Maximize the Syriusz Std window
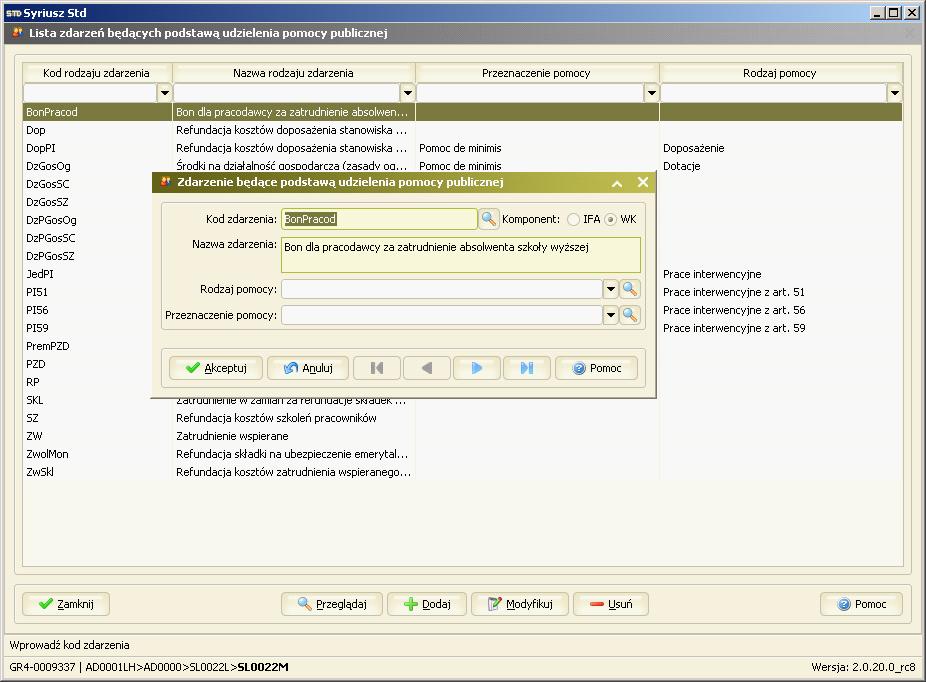 click(x=894, y=12)
